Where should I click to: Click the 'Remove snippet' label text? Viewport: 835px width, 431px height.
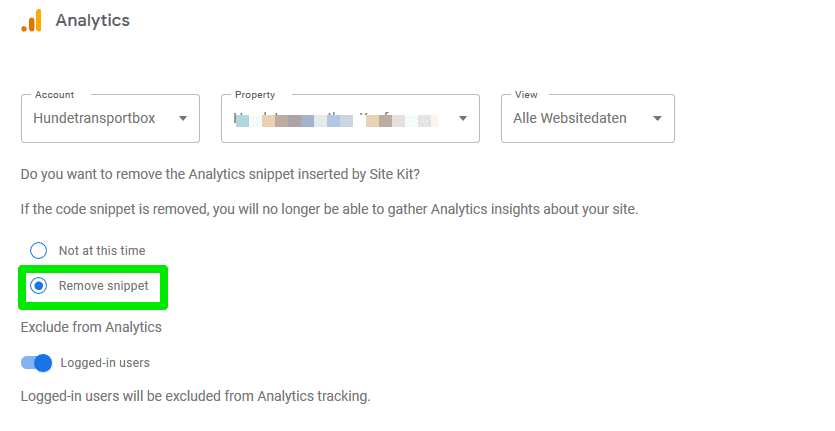tap(103, 286)
